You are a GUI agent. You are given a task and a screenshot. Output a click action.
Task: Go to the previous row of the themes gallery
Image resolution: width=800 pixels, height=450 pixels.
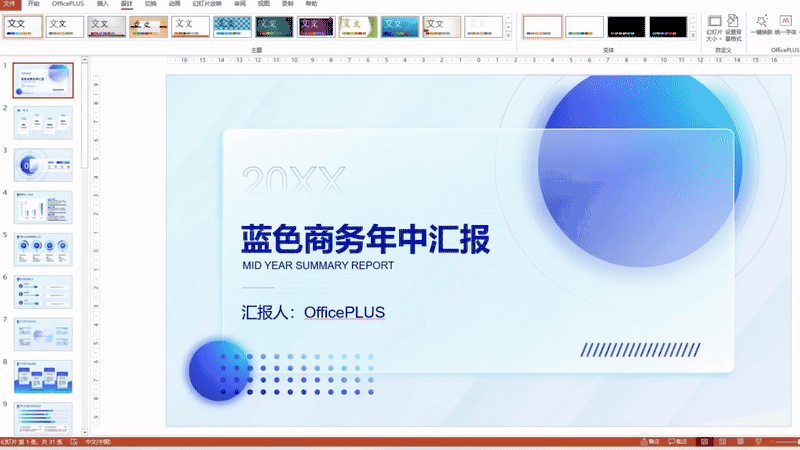(508, 18)
